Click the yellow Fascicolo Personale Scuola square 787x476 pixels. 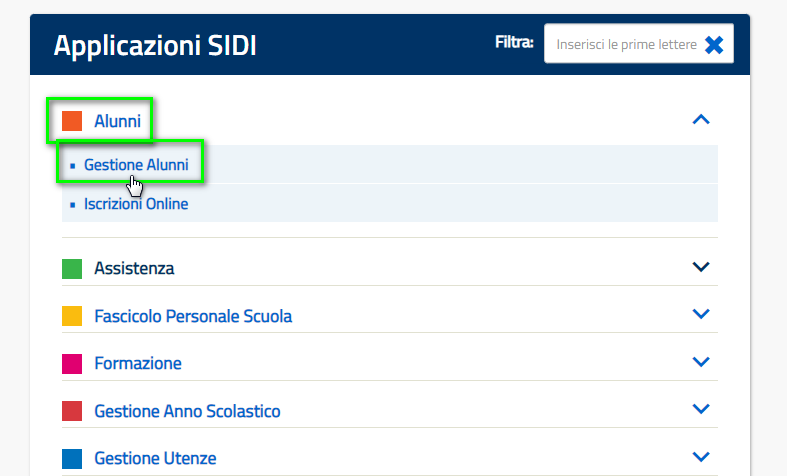click(72, 316)
